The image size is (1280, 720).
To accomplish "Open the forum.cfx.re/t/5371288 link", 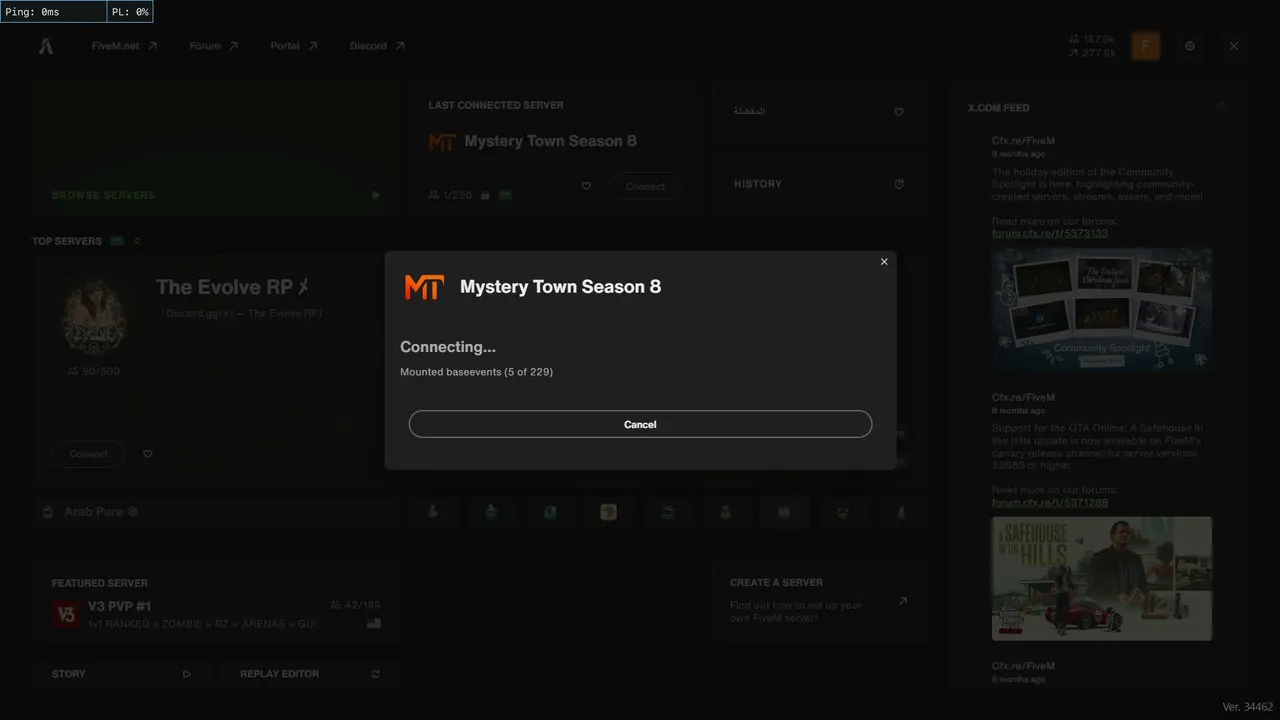I will pos(1050,502).
